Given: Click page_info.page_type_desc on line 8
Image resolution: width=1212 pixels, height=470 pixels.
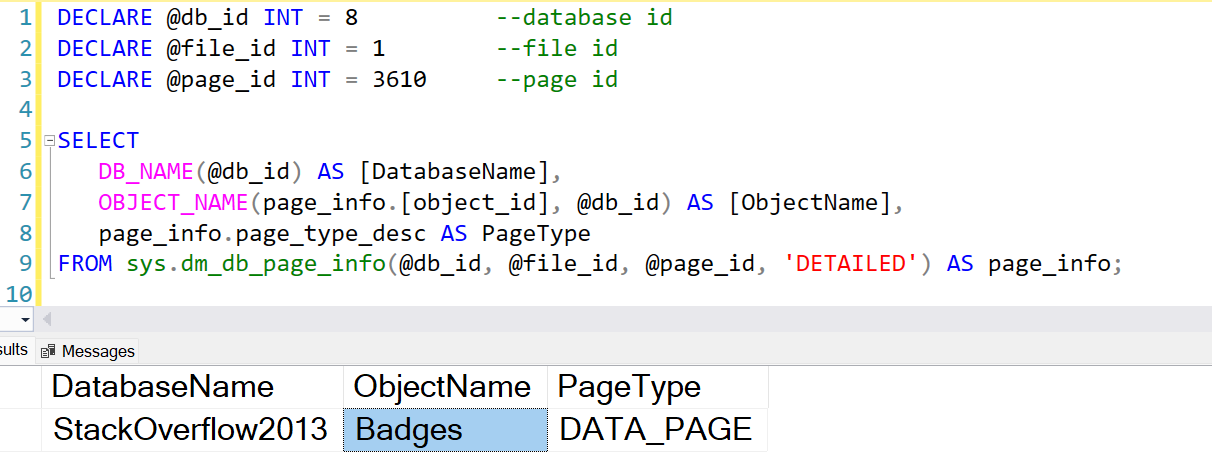Looking at the screenshot, I should [262, 235].
